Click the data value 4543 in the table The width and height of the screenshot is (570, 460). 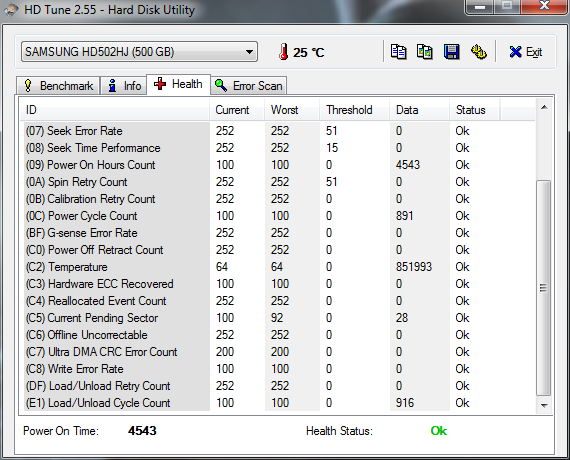[x=408, y=165]
